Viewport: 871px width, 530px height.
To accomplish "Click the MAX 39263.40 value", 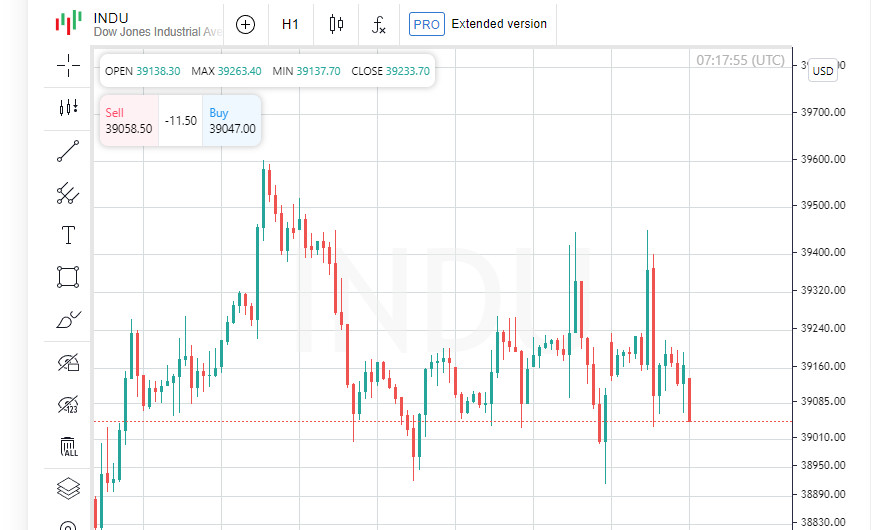I will 226,71.
